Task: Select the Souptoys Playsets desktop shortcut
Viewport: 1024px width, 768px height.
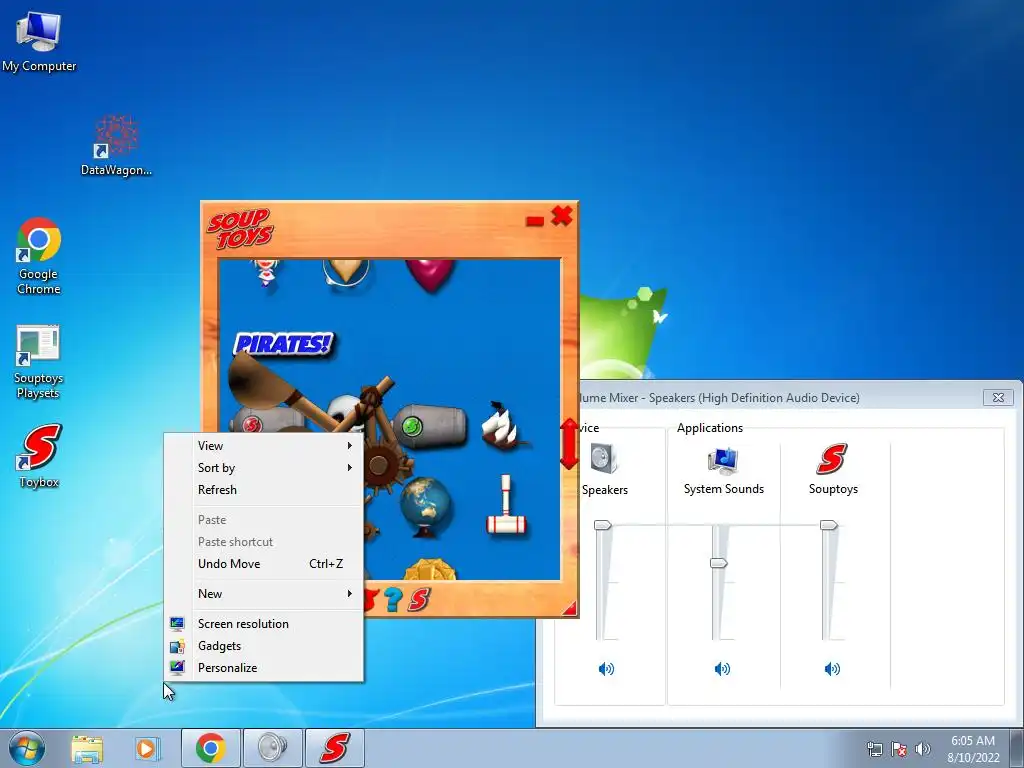Action: click(x=38, y=362)
